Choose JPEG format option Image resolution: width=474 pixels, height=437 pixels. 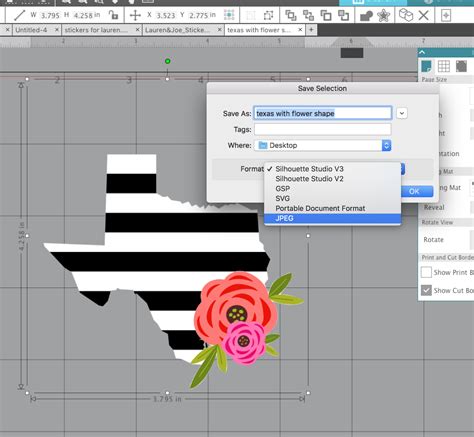pyautogui.click(x=332, y=218)
